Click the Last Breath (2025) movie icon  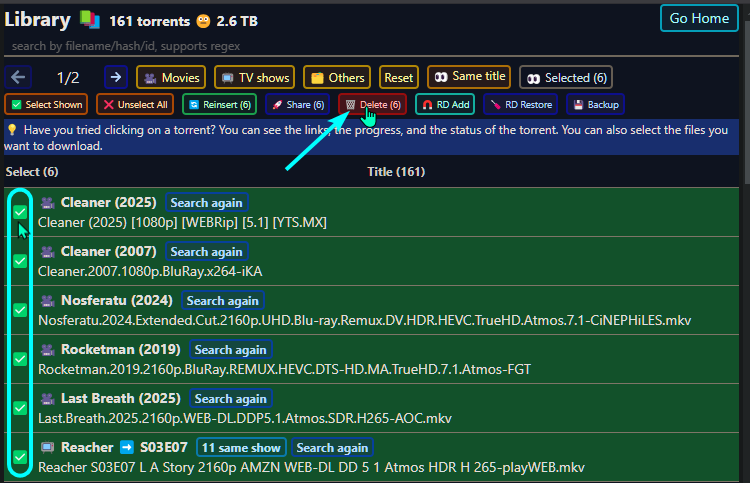pyautogui.click(x=47, y=399)
